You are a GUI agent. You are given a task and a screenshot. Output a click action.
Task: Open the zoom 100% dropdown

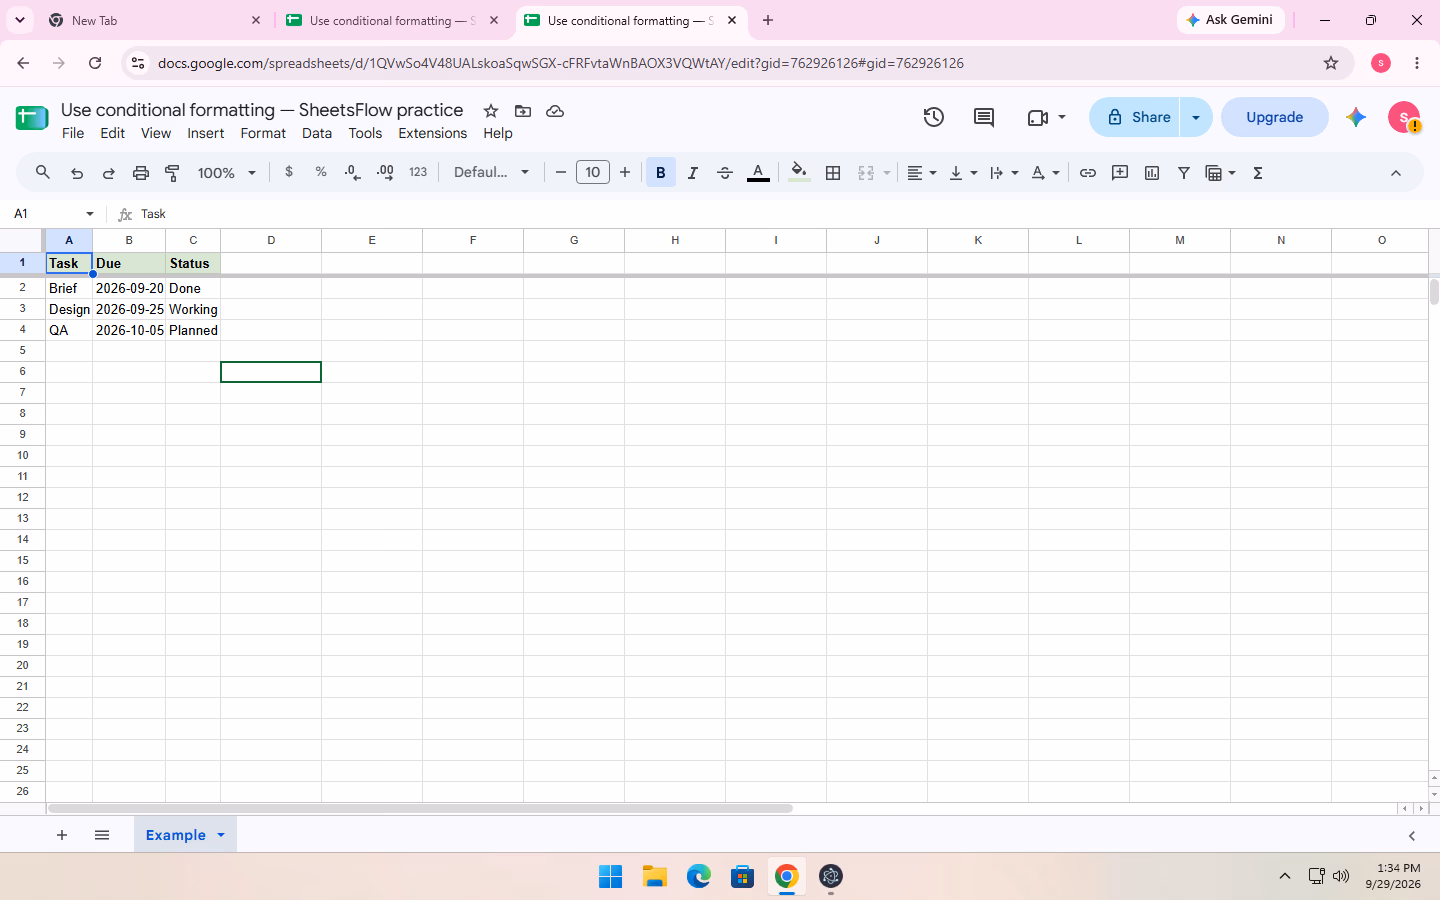coord(227,173)
